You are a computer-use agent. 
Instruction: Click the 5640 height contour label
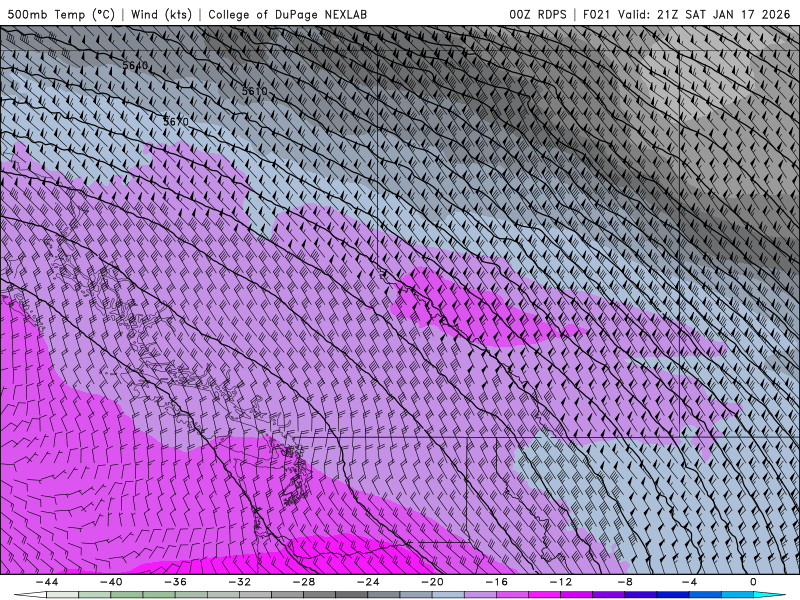pyautogui.click(x=135, y=65)
